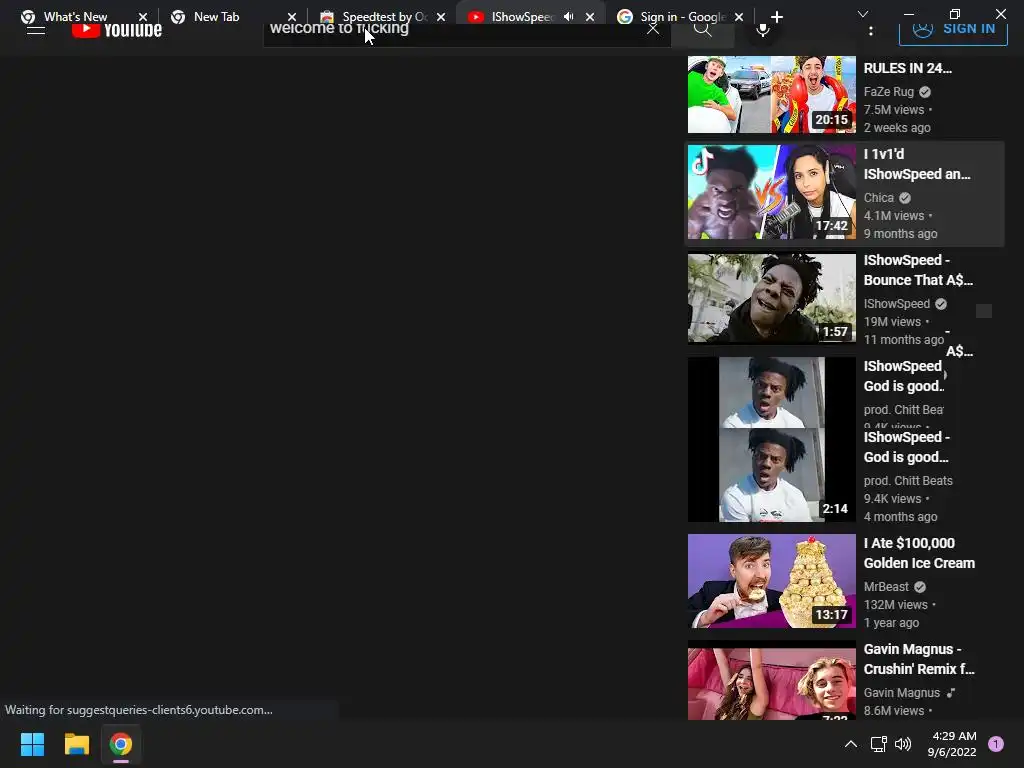
Task: Click IShowSpeed channel name under Bounce video
Action: (897, 304)
